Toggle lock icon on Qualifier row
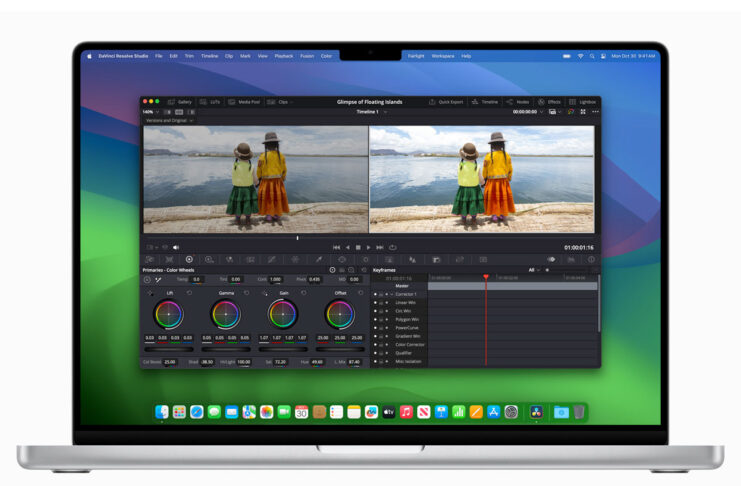741x486 pixels. [381, 353]
